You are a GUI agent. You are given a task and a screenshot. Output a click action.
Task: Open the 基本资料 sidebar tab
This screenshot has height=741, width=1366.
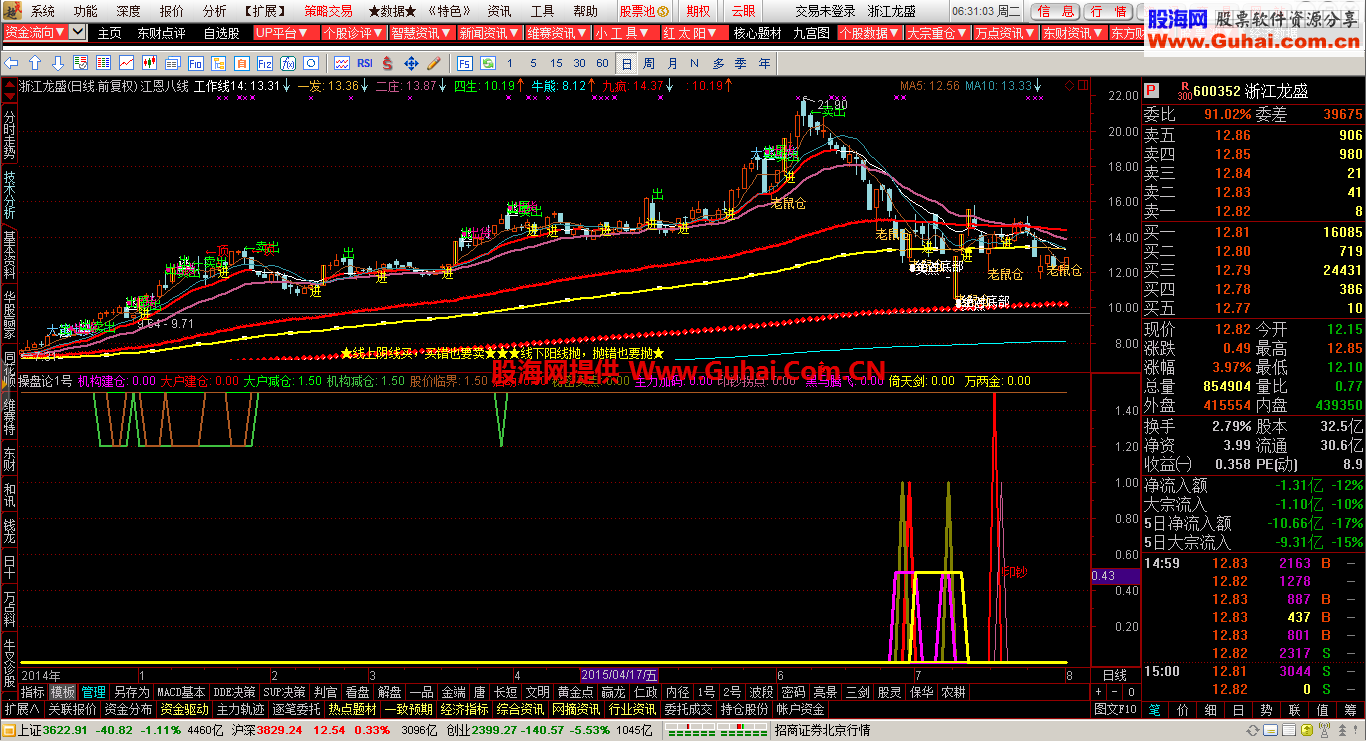tap(9, 255)
